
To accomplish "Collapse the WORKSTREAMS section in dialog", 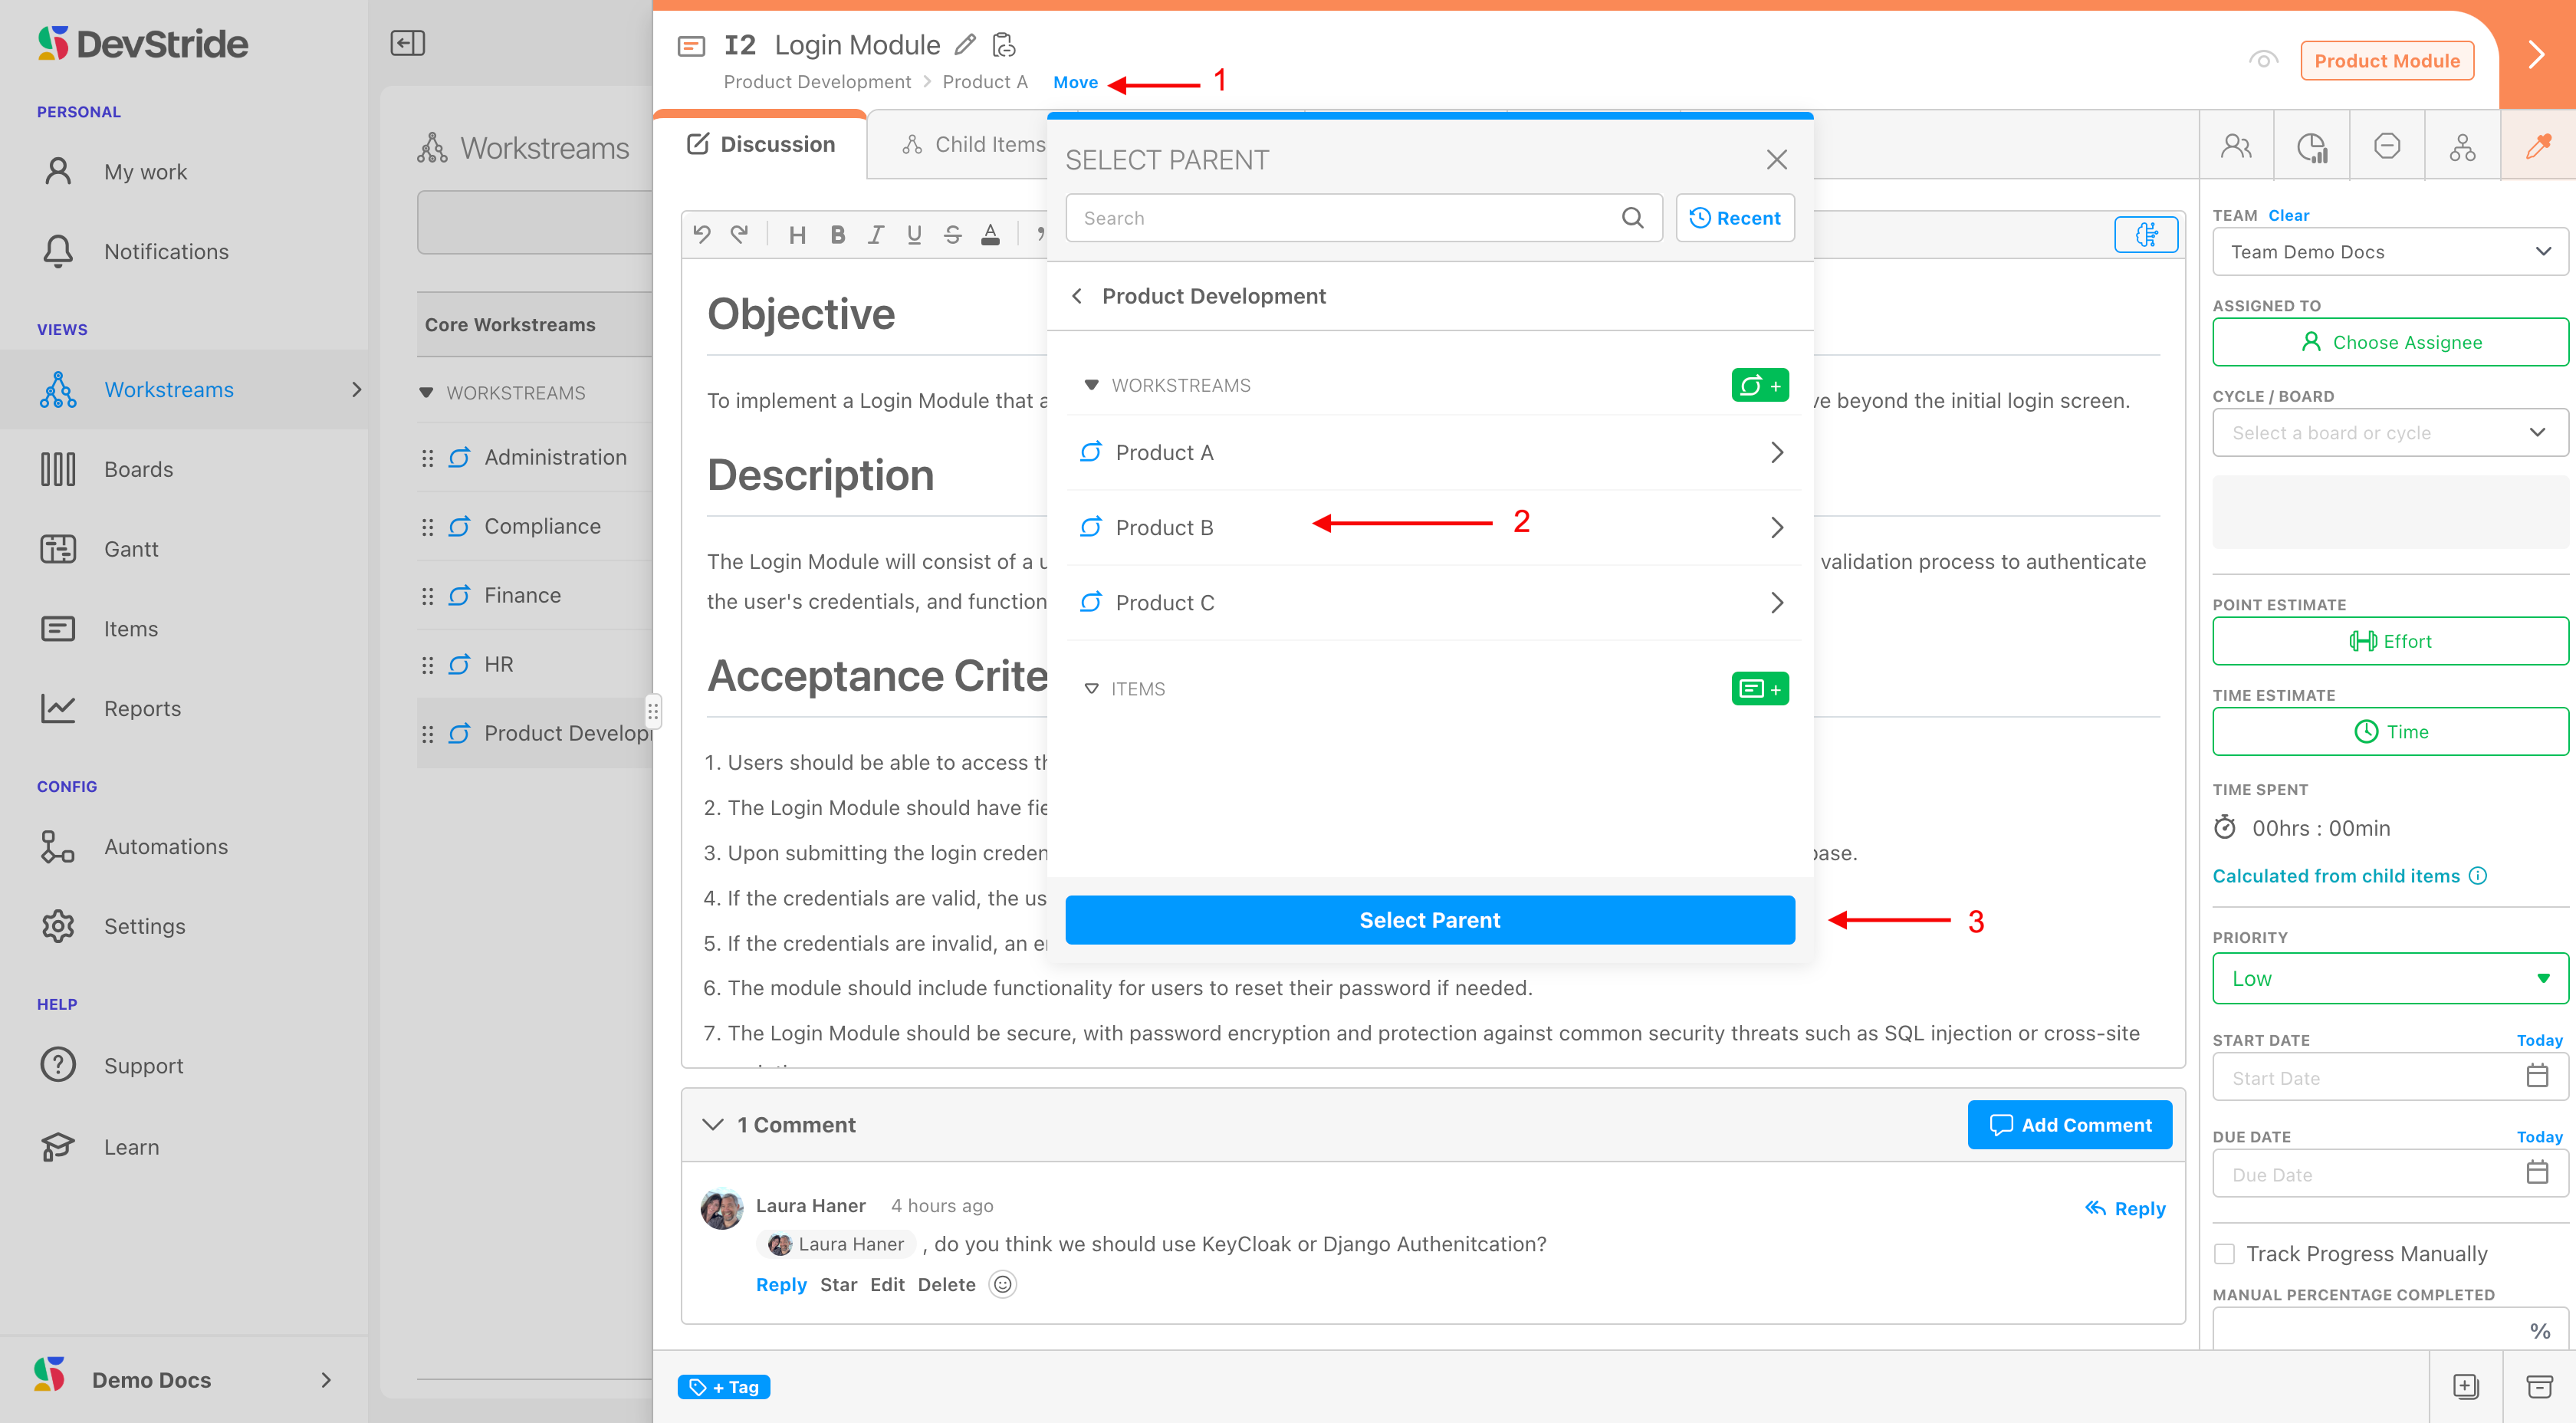I will 1092,385.
